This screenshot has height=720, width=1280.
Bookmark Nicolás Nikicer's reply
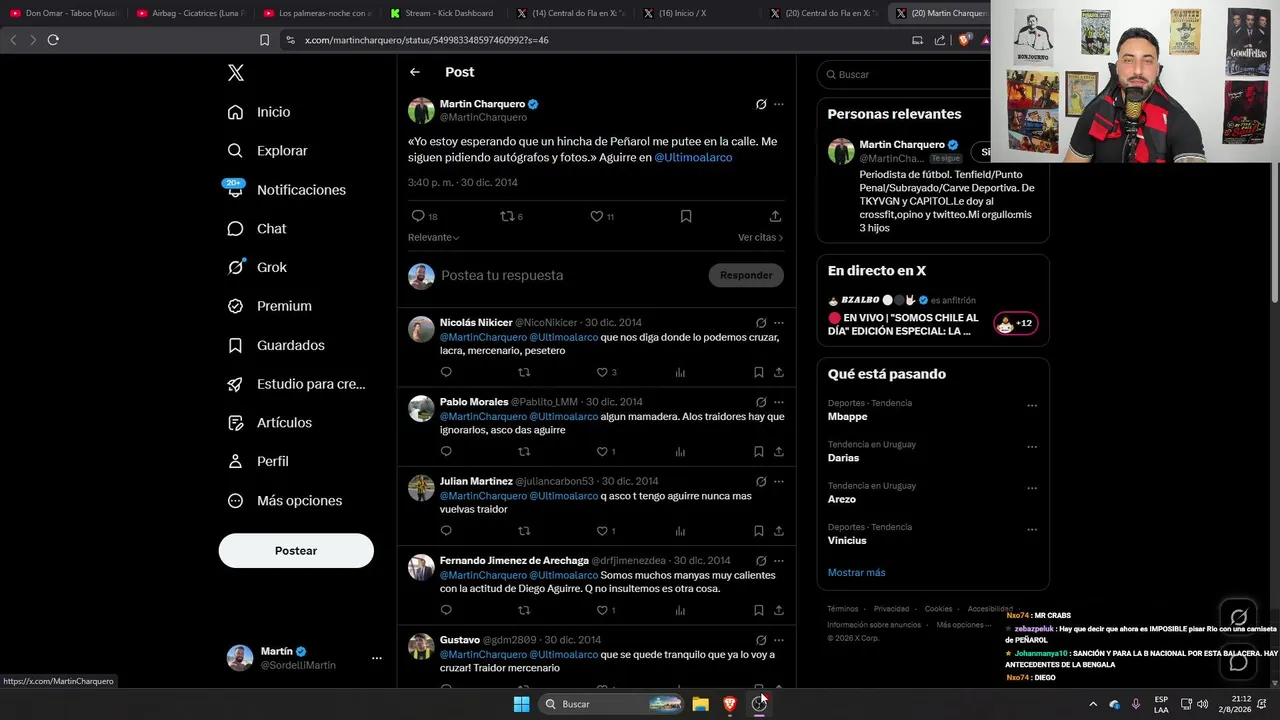759,372
